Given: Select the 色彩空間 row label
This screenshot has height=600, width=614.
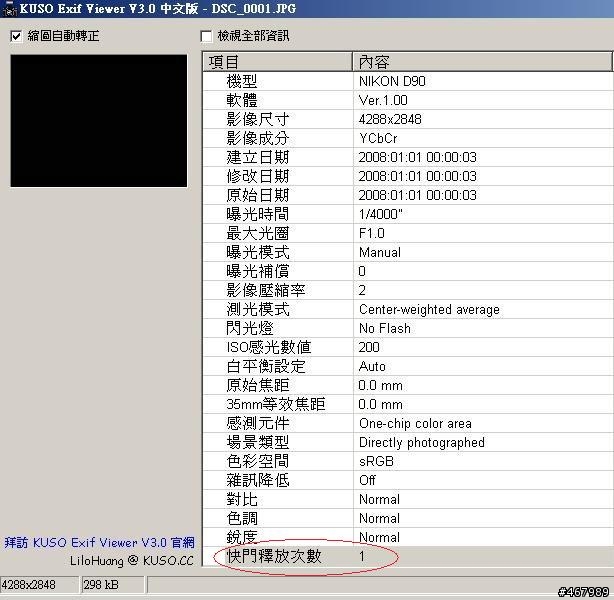Looking at the screenshot, I should 257,461.
